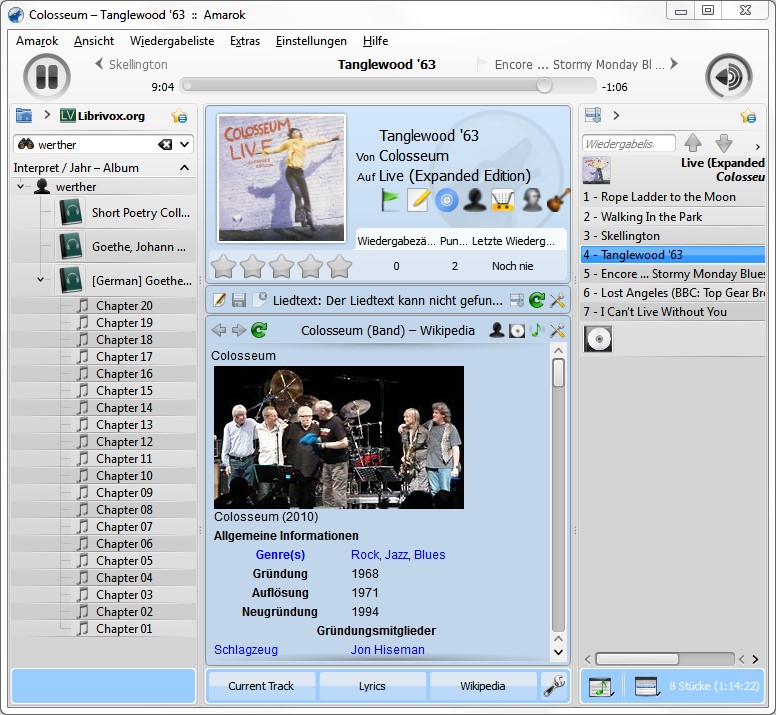
Task: Switch to the Wikipedia applet tab
Action: point(483,686)
